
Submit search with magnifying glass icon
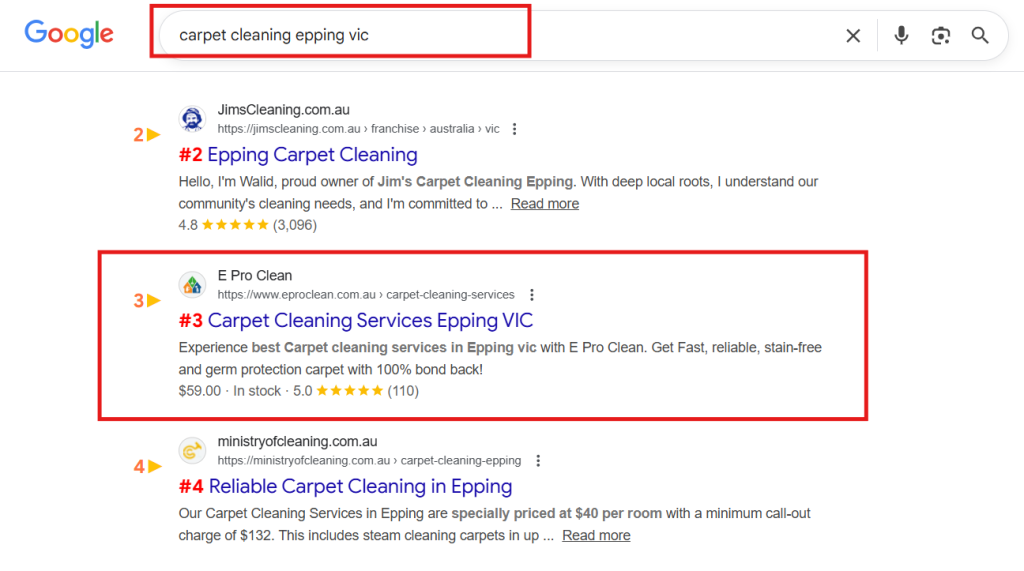pos(980,36)
